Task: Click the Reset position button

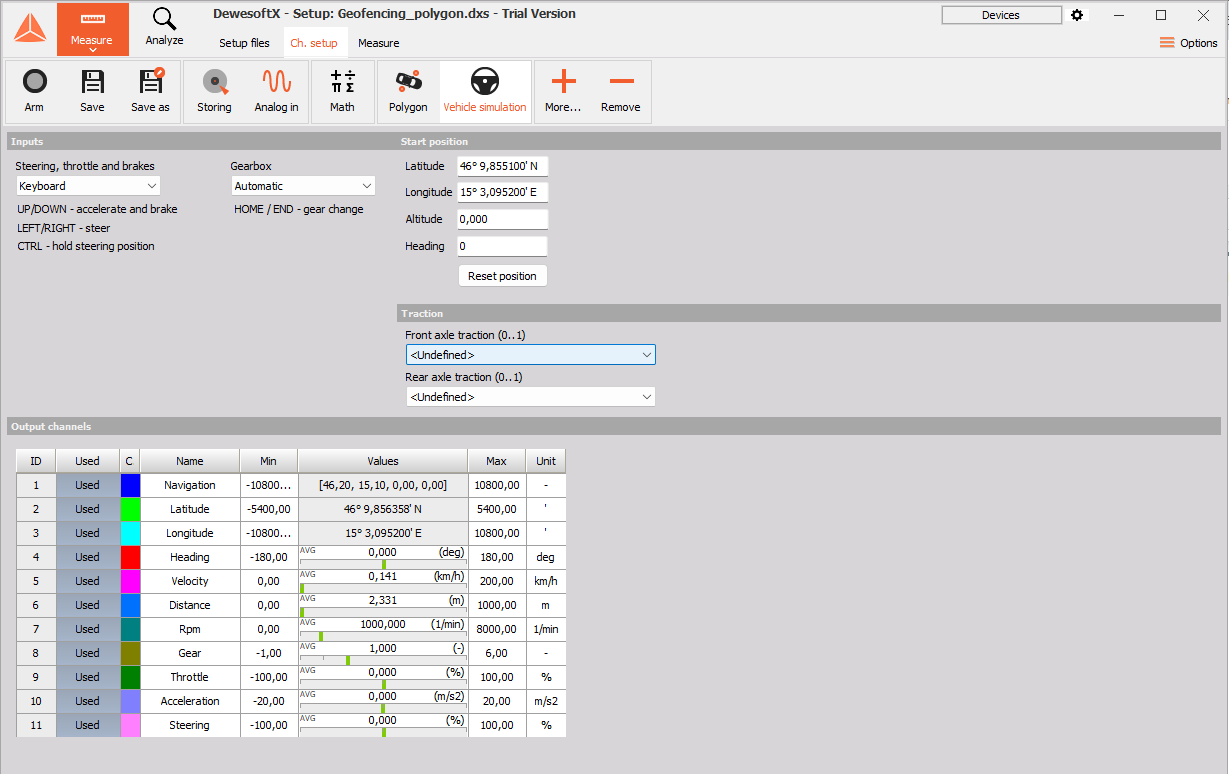Action: point(502,276)
